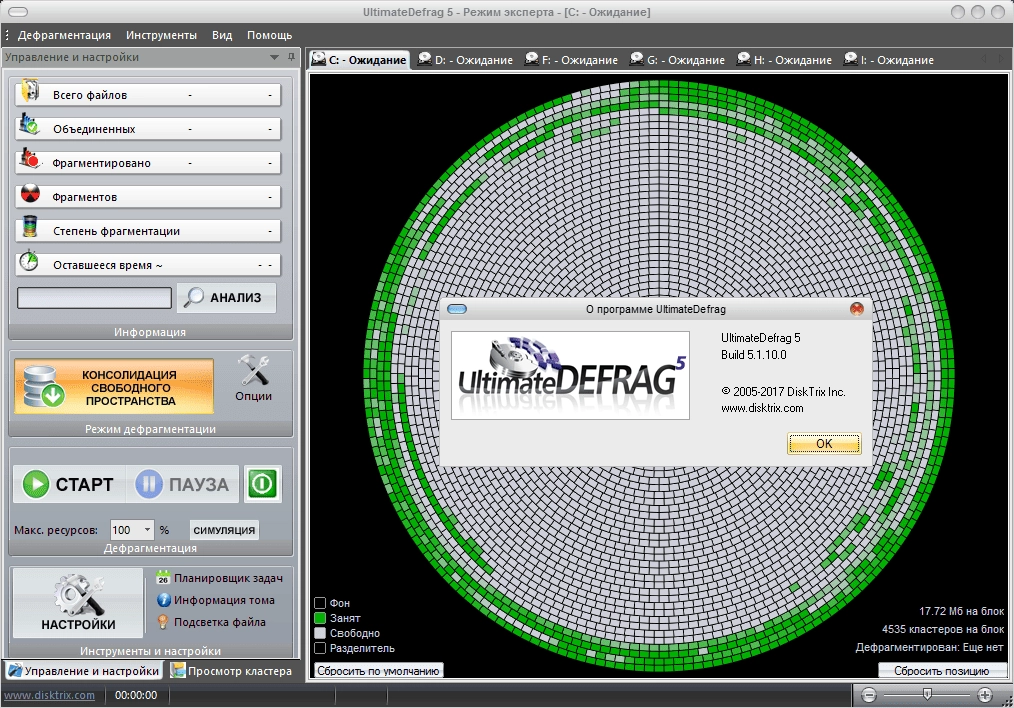
Task: Click the database icon in consolidation mode
Action: click(x=43, y=386)
